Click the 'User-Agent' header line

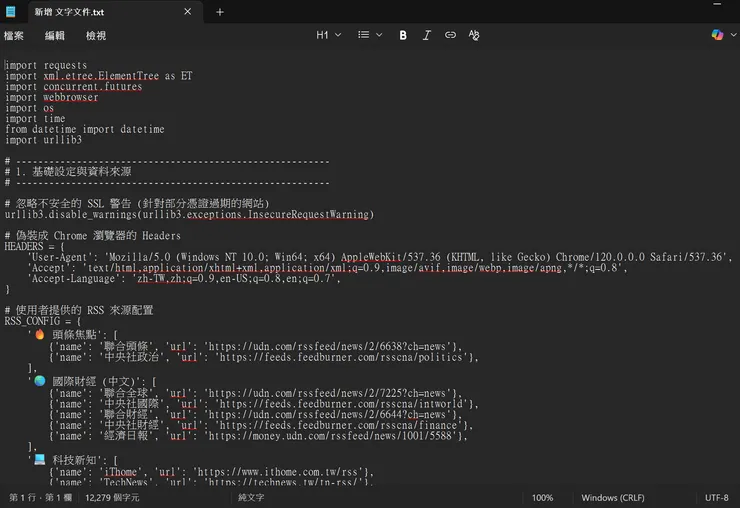[x=380, y=257]
